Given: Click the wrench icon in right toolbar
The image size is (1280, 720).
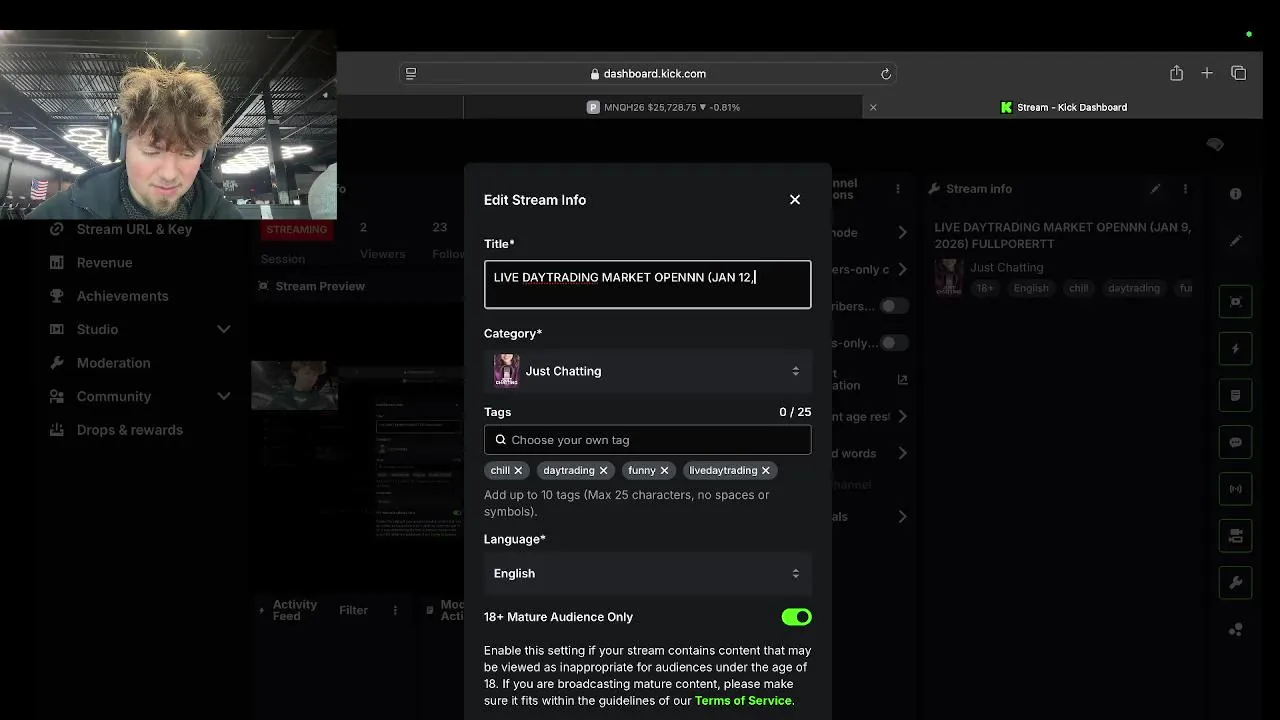Looking at the screenshot, I should pyautogui.click(x=1236, y=583).
